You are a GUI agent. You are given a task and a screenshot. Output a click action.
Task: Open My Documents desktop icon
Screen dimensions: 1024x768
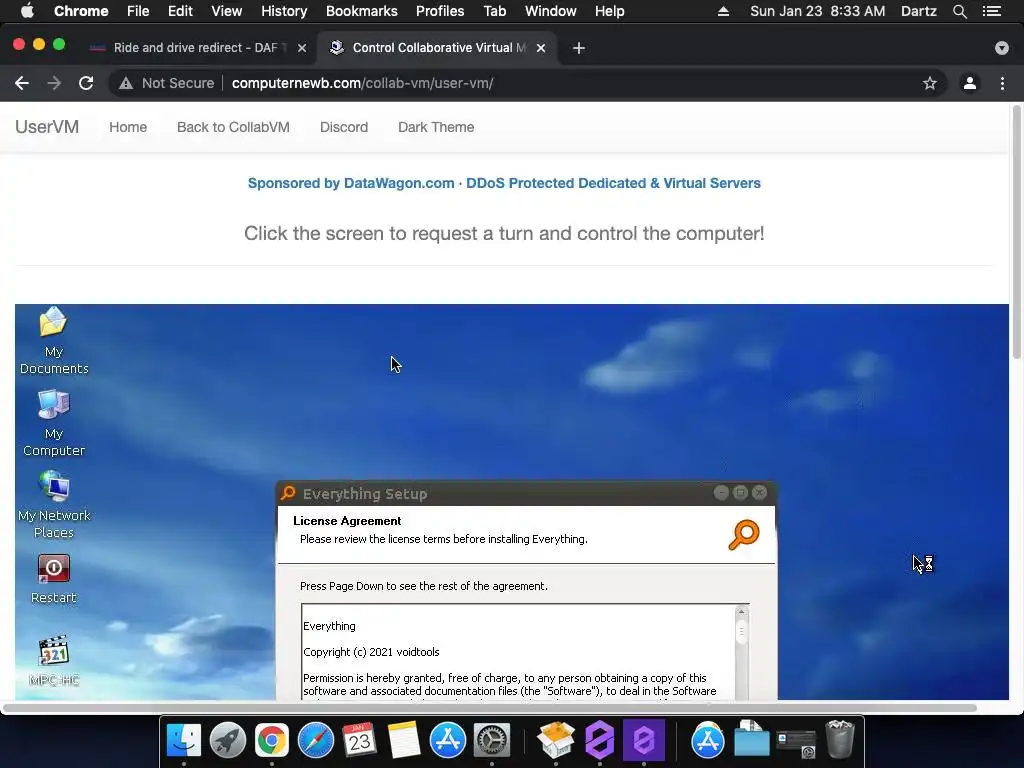54,340
